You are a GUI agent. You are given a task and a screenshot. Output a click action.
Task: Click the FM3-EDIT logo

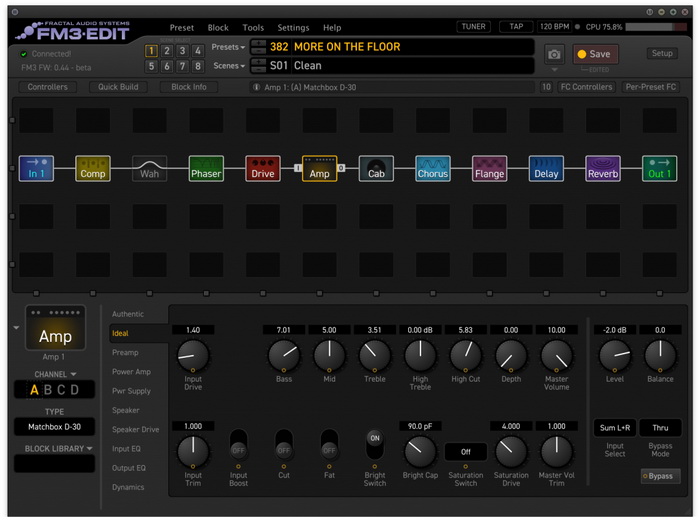(73, 31)
